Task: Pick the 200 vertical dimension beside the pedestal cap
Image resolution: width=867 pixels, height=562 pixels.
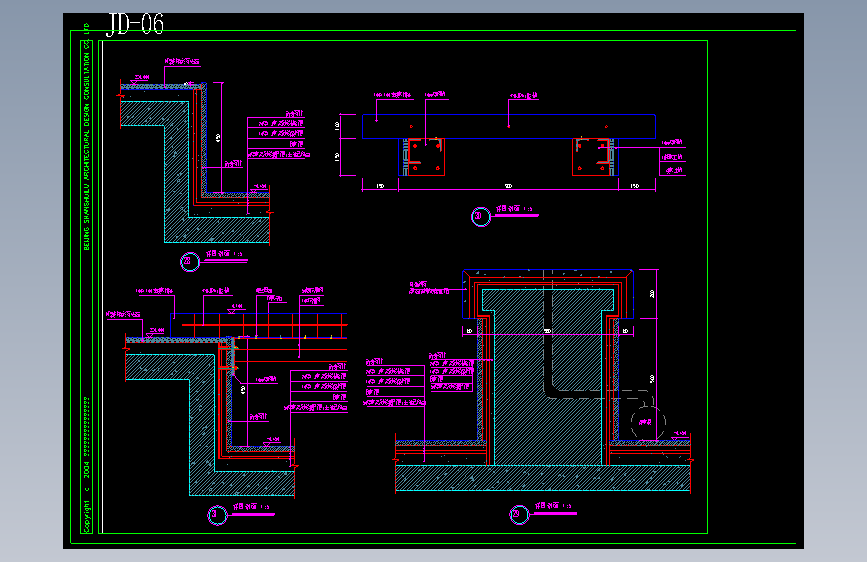Action: (x=652, y=294)
